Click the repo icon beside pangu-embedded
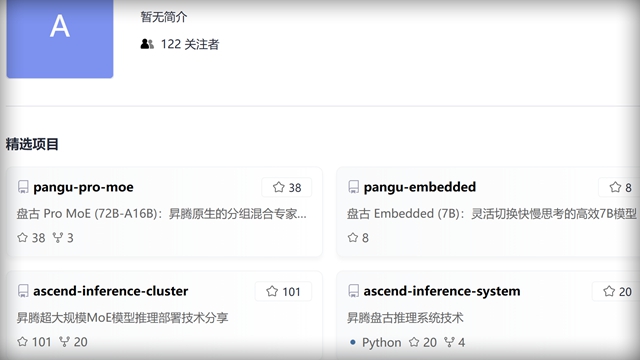Image resolution: width=640 pixels, height=360 pixels. click(x=353, y=187)
